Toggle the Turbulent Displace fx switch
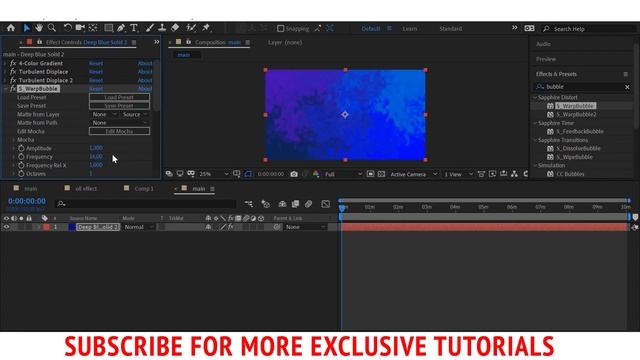640x360 pixels. point(13,72)
